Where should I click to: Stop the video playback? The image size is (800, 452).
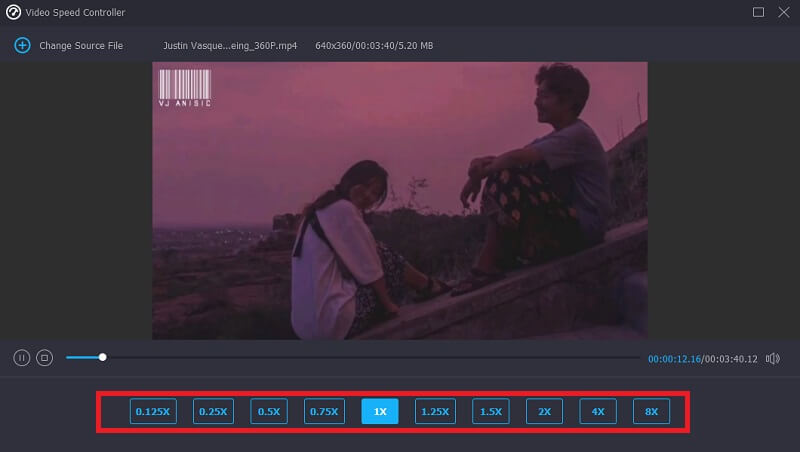44,357
